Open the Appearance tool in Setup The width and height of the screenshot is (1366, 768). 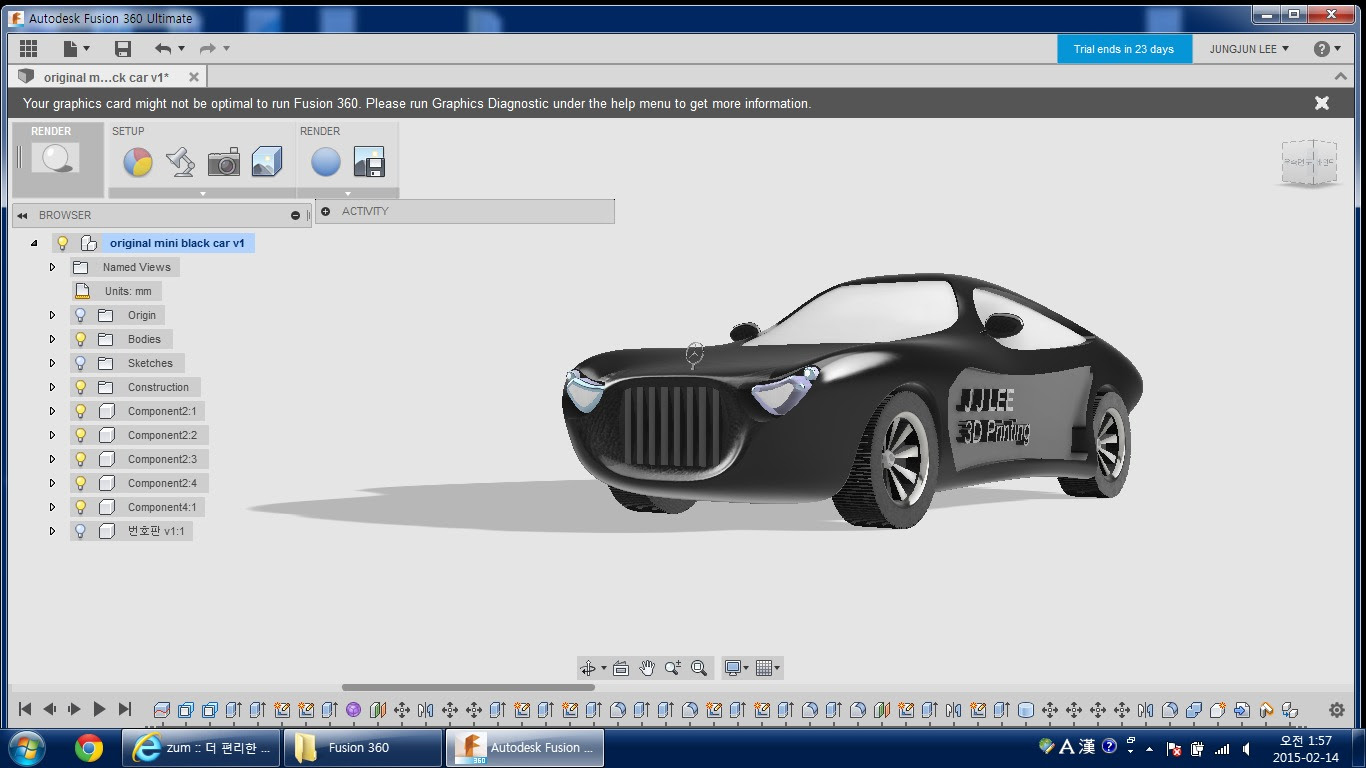(137, 162)
